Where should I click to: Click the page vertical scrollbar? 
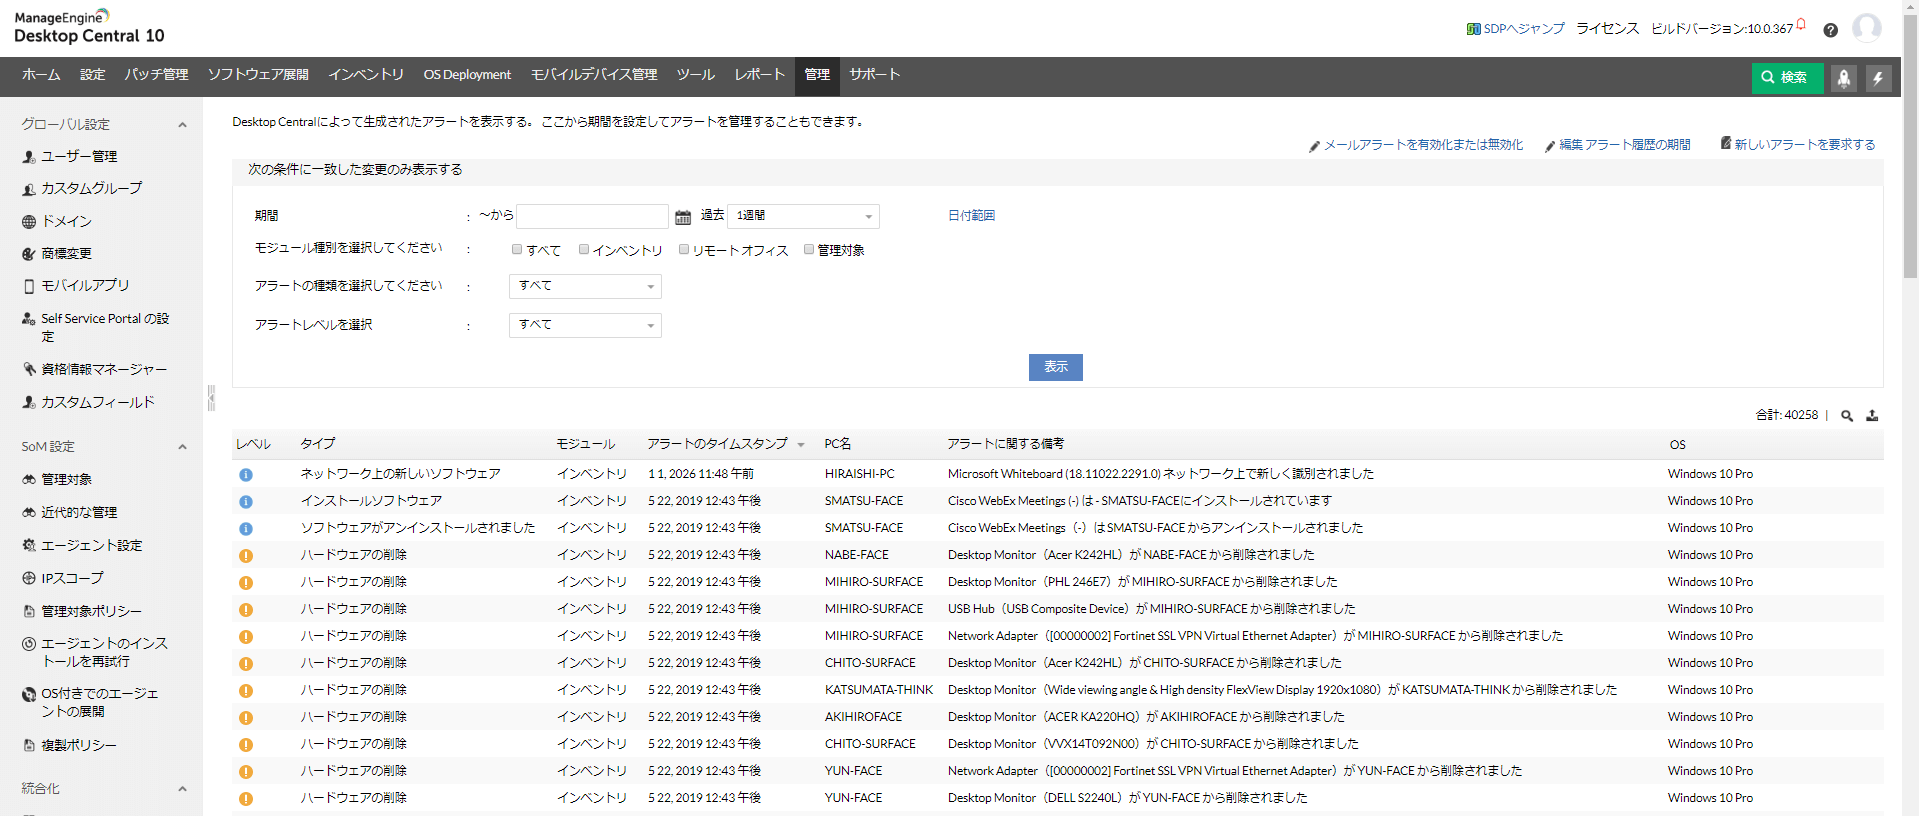(1910, 150)
